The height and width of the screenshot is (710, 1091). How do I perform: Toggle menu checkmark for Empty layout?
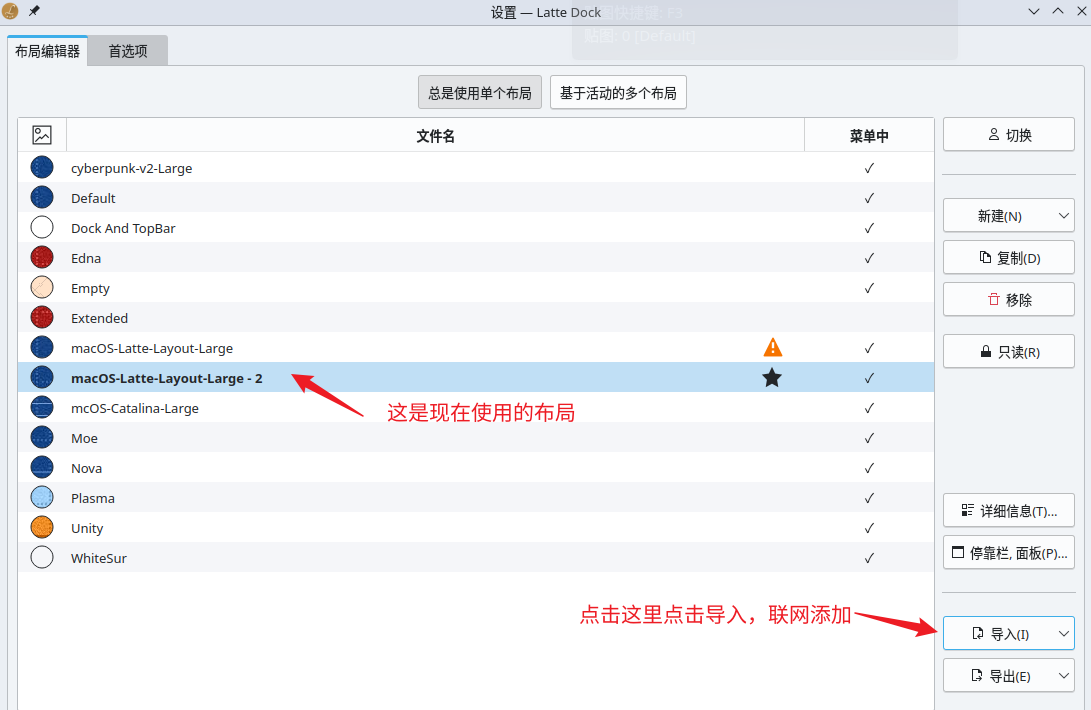click(x=869, y=288)
